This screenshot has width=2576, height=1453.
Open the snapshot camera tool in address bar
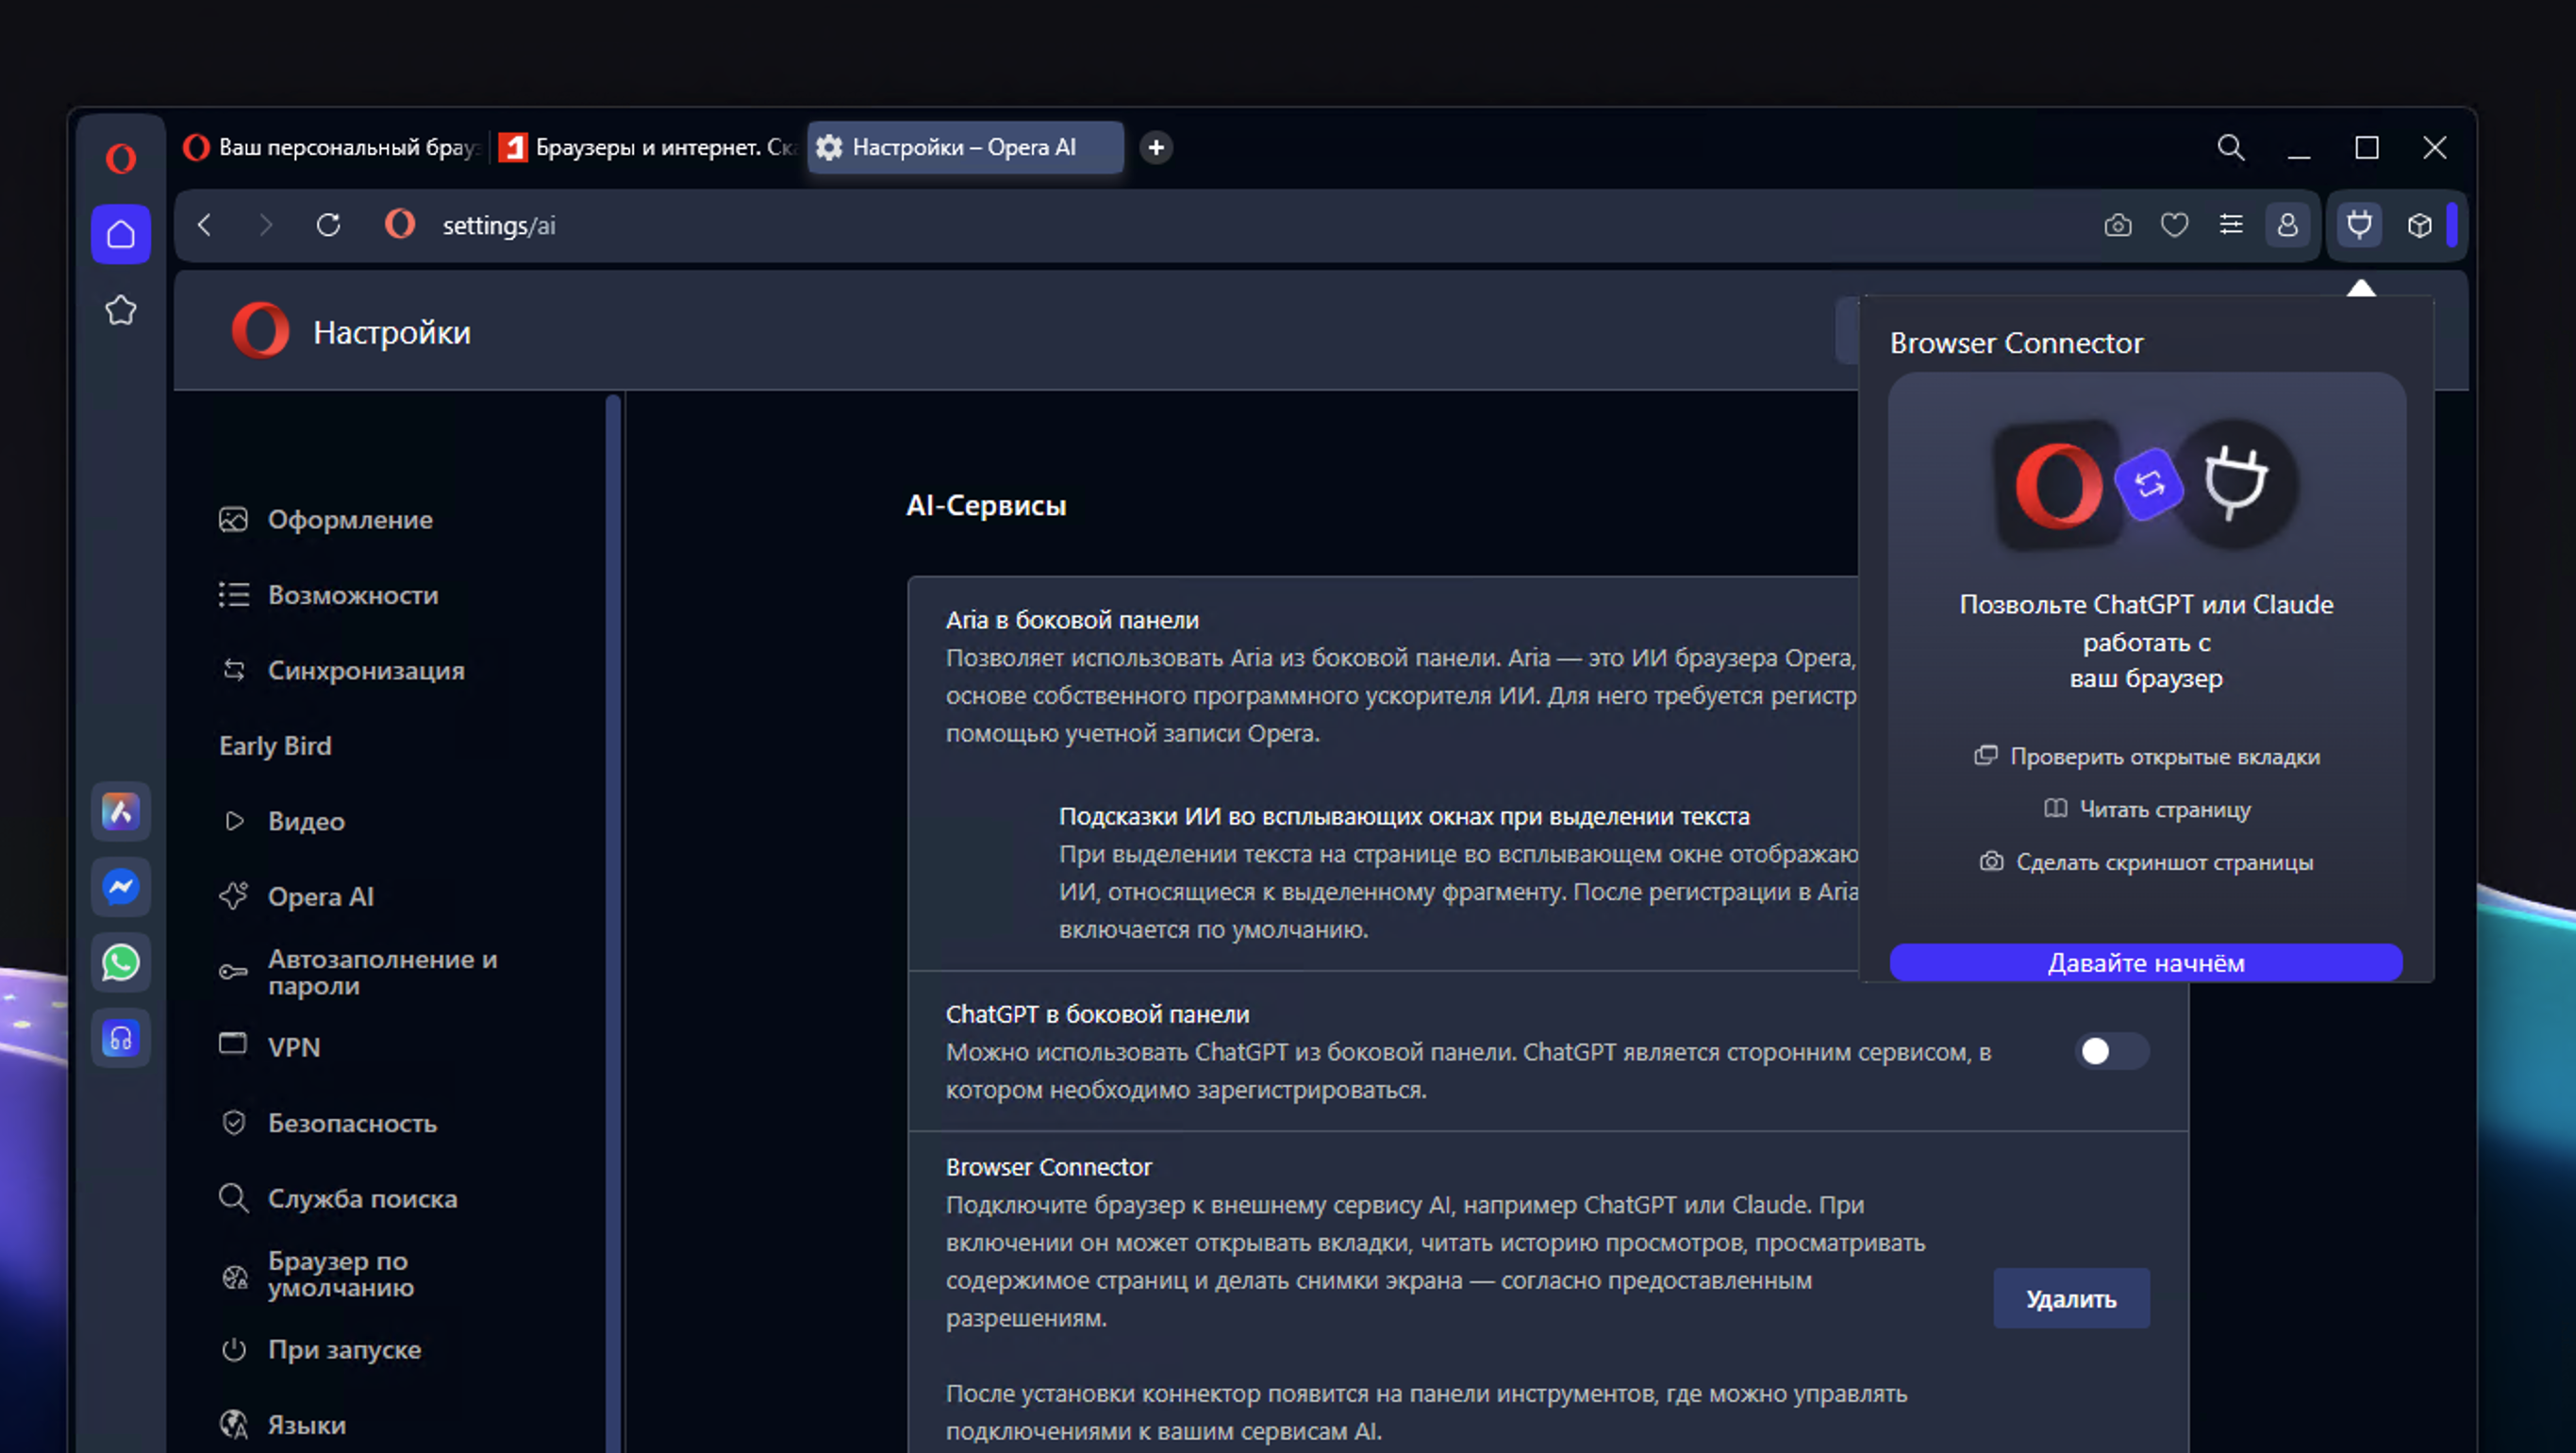(2117, 226)
